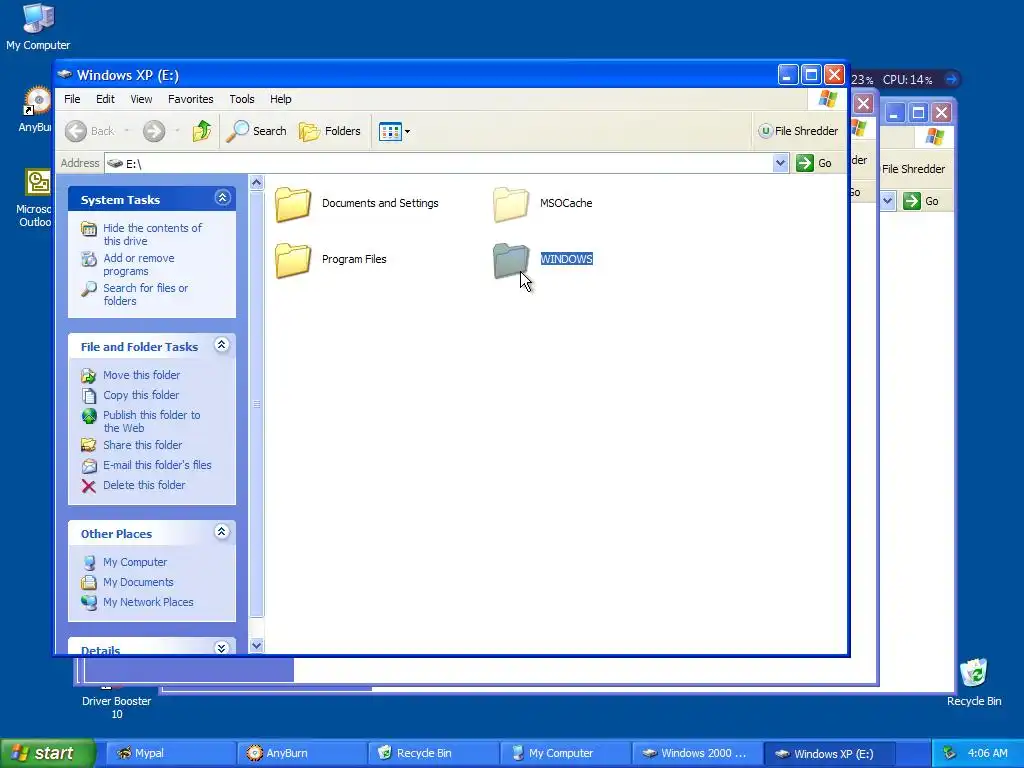Screen dimensions: 1024x768
Task: Open the Back history dropdown arrow
Action: [x=127, y=131]
